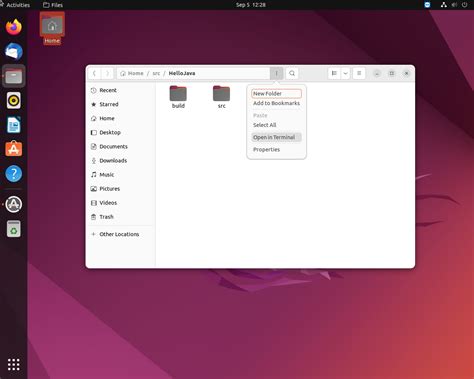Click the list view toggle icon
Screen dimensions: 474x379
334,73
